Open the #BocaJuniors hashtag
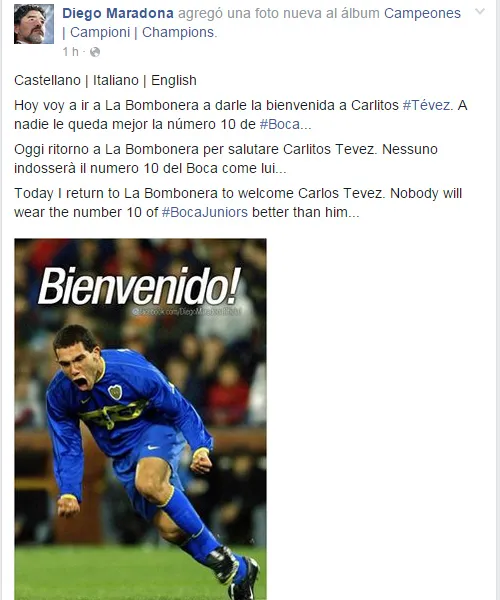500x600 pixels. 205,212
